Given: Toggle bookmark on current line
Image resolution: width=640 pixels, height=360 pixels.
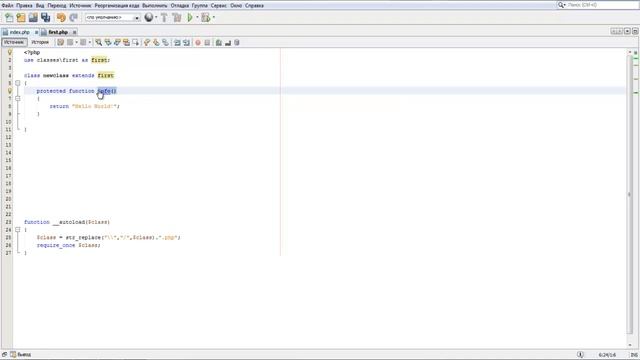Looking at the screenshot, I should 165,42.
